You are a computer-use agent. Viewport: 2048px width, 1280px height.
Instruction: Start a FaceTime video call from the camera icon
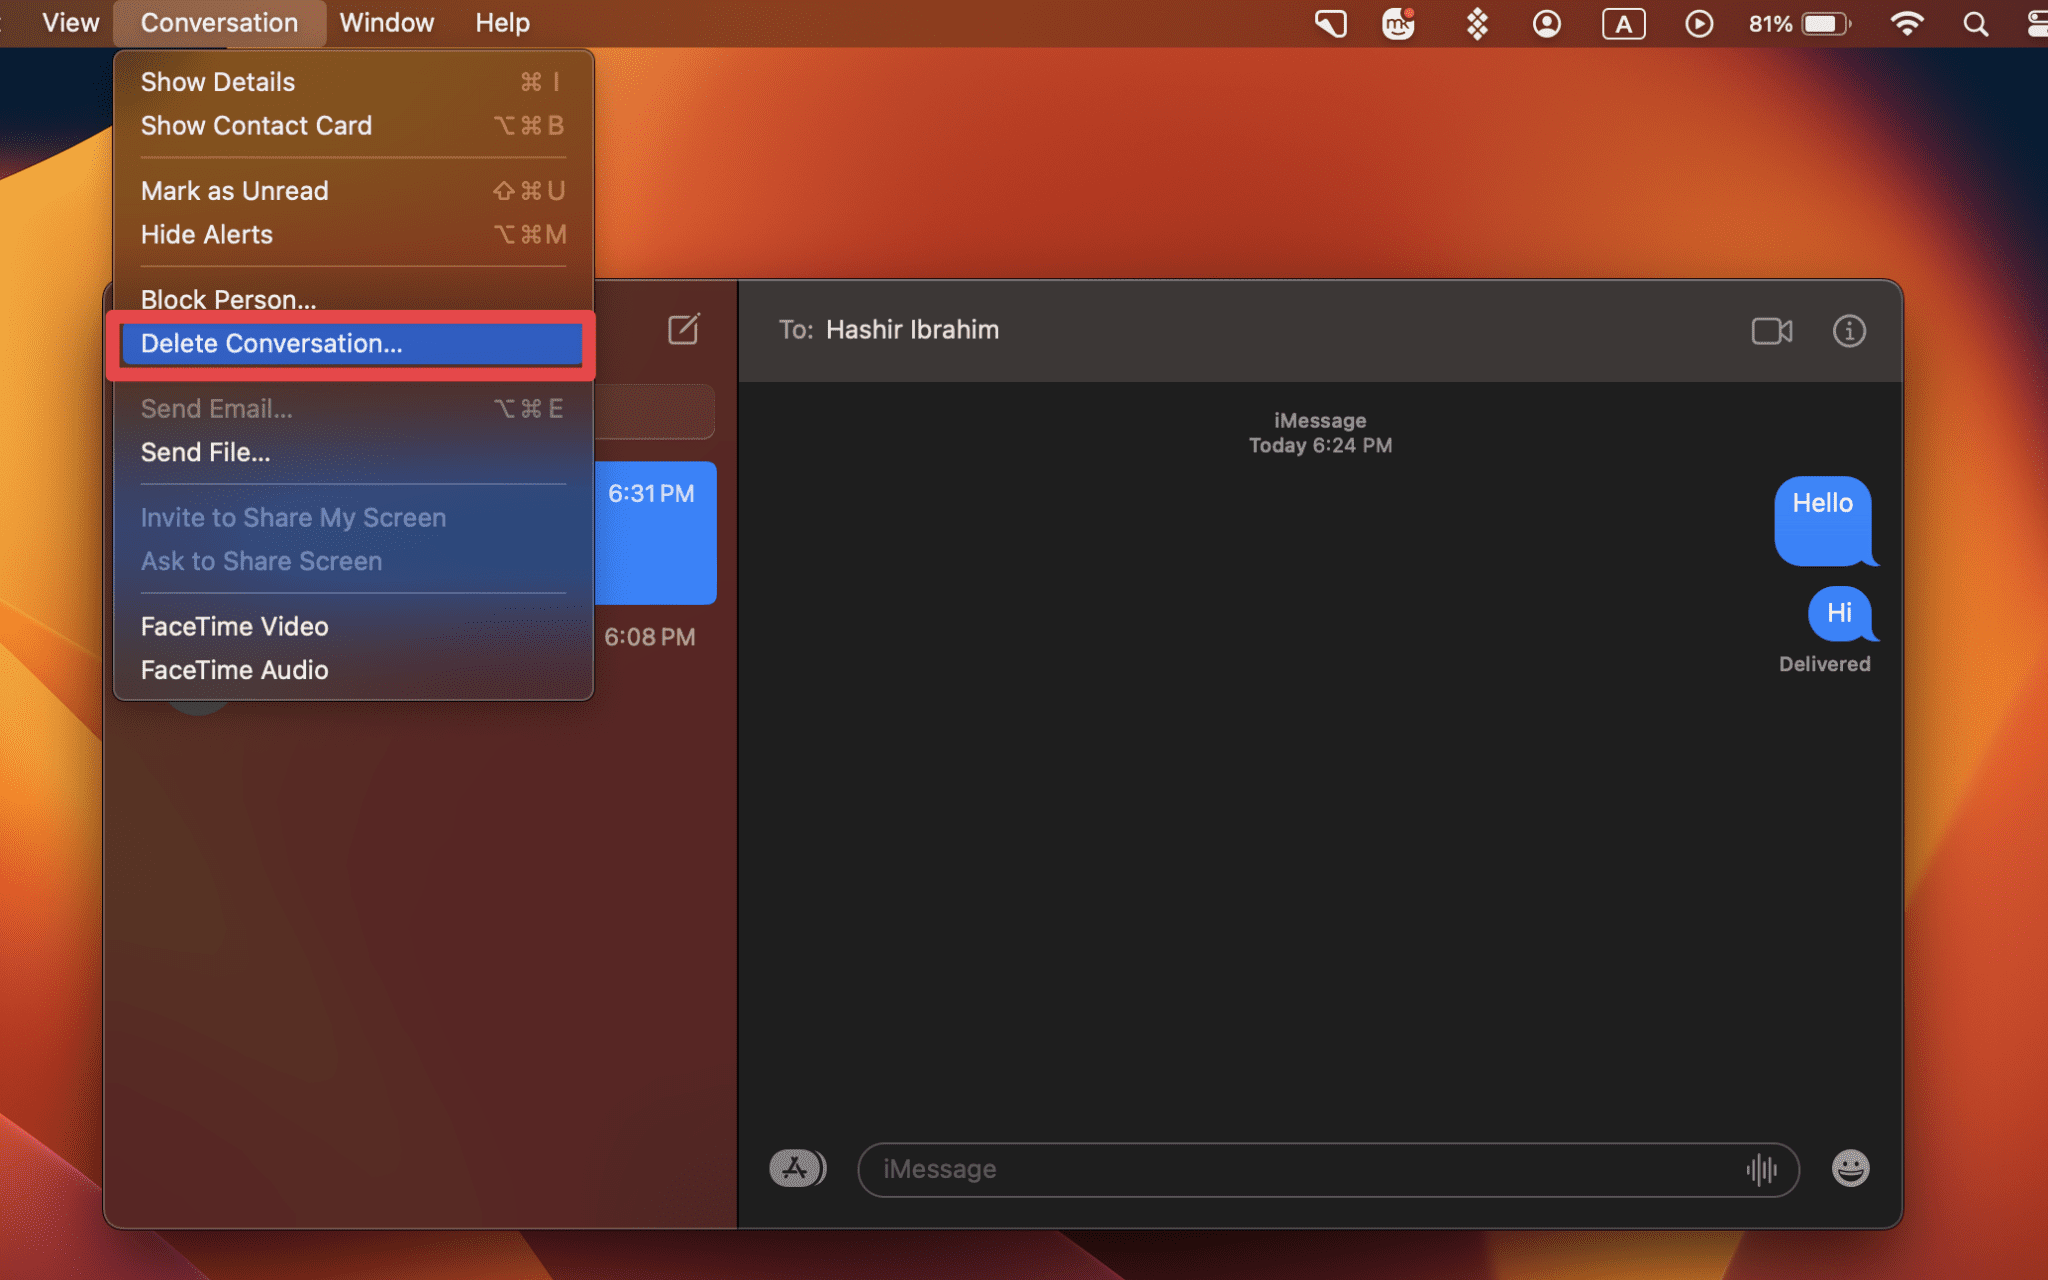(1771, 331)
